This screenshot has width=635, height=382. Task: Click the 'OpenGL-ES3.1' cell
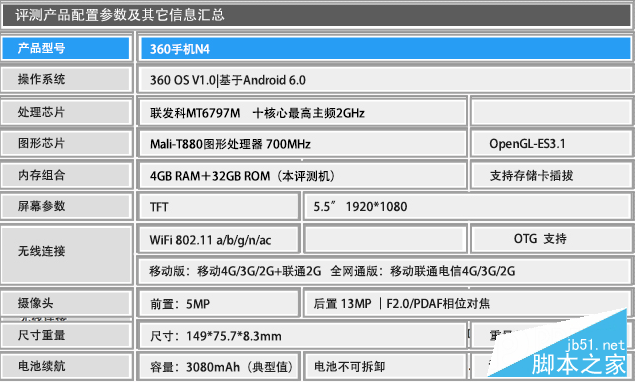click(x=551, y=144)
